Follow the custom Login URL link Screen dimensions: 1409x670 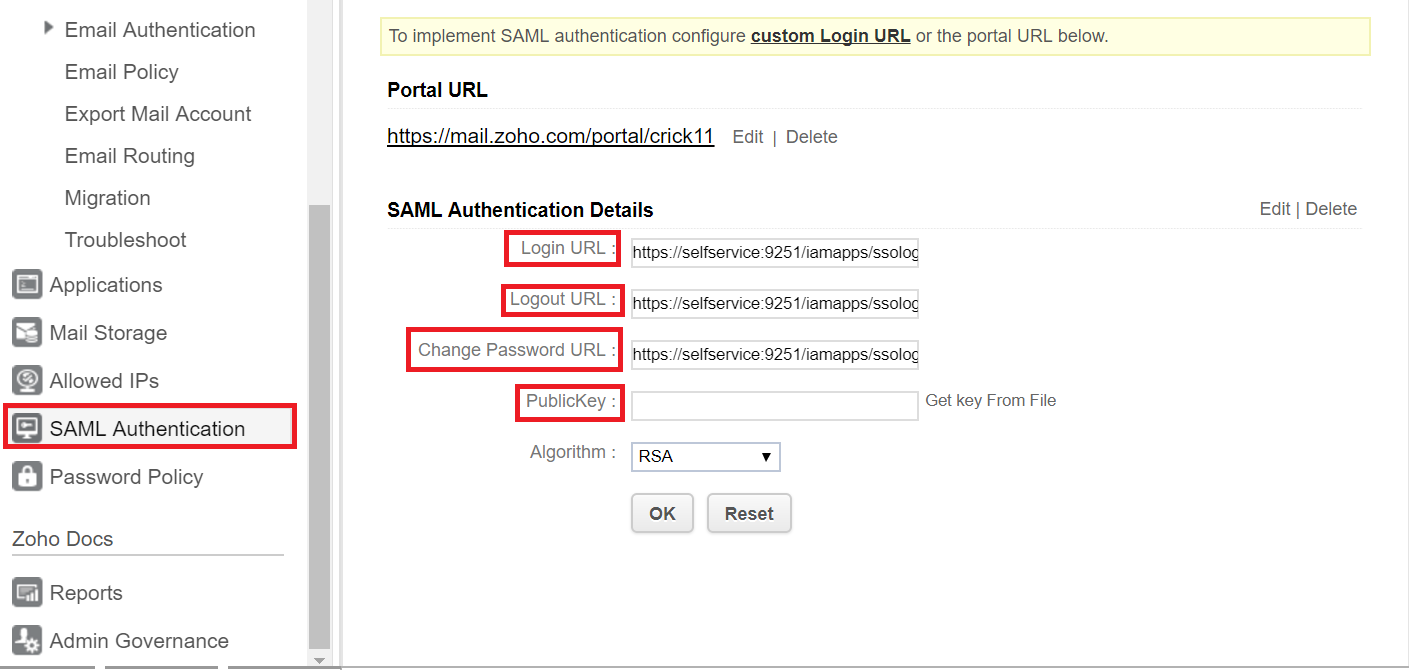830,36
